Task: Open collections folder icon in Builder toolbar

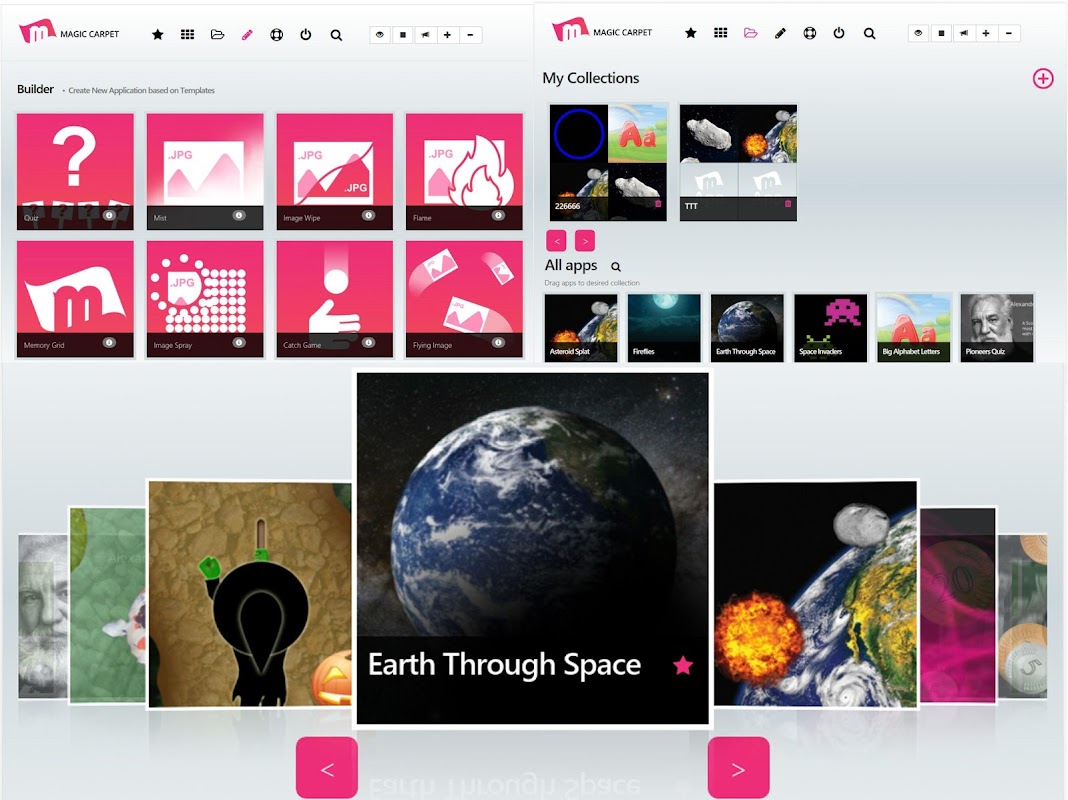Action: tap(217, 35)
